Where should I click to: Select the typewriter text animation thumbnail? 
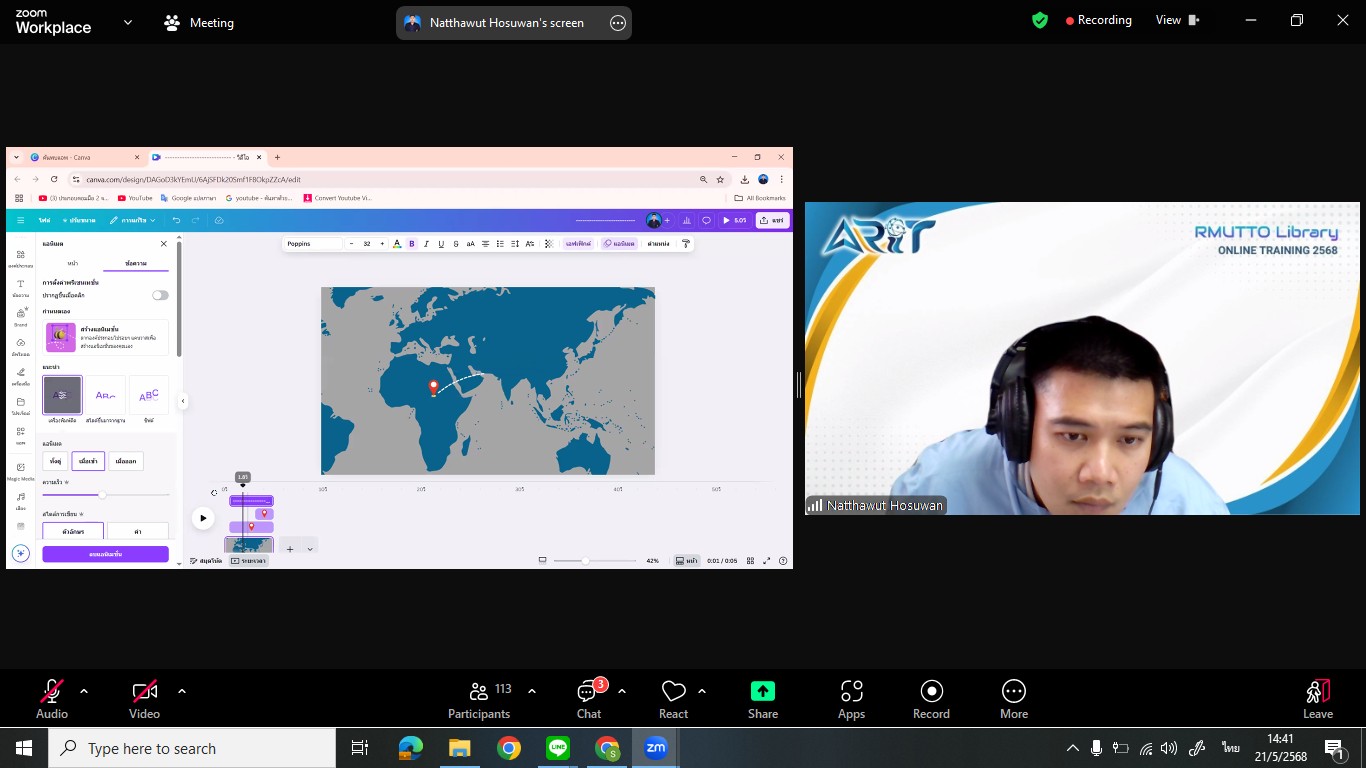click(62, 395)
